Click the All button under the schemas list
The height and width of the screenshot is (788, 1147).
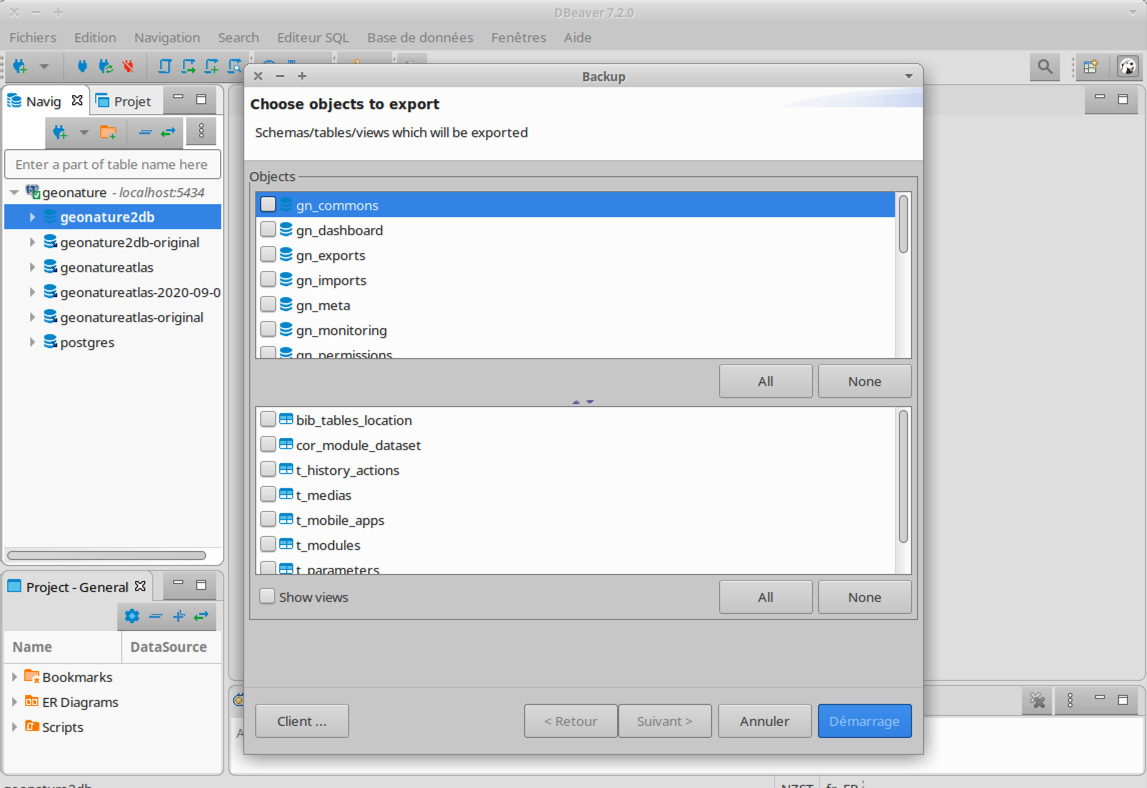pyautogui.click(x=765, y=381)
